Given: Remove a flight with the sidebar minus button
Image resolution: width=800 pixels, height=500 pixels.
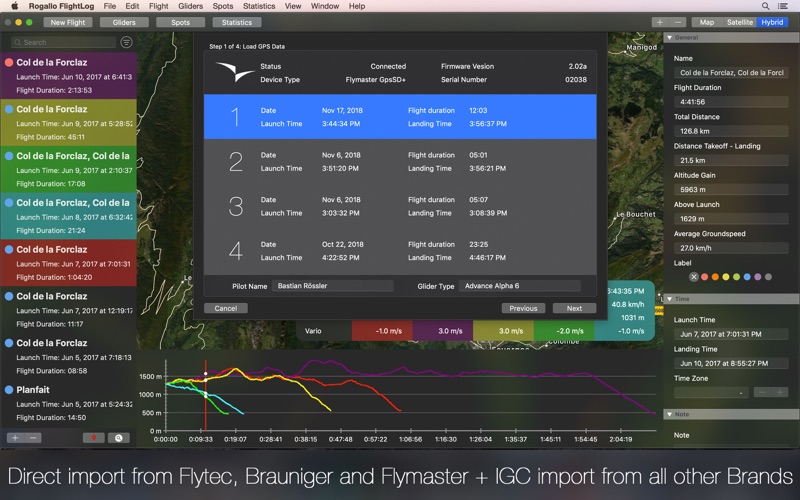Looking at the screenshot, I should point(33,438).
